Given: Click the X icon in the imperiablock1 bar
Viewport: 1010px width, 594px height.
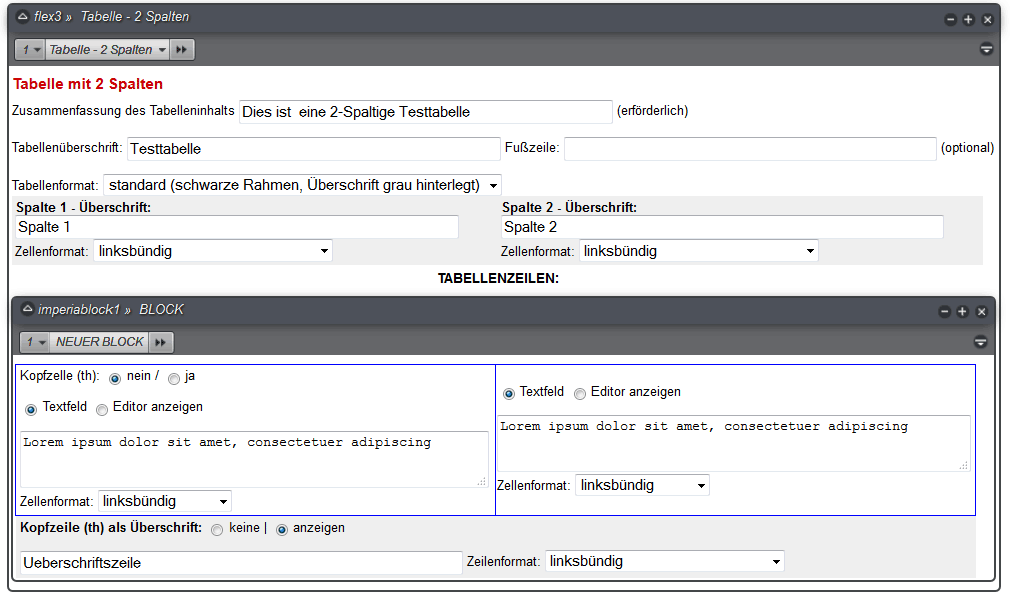Looking at the screenshot, I should [x=982, y=312].
